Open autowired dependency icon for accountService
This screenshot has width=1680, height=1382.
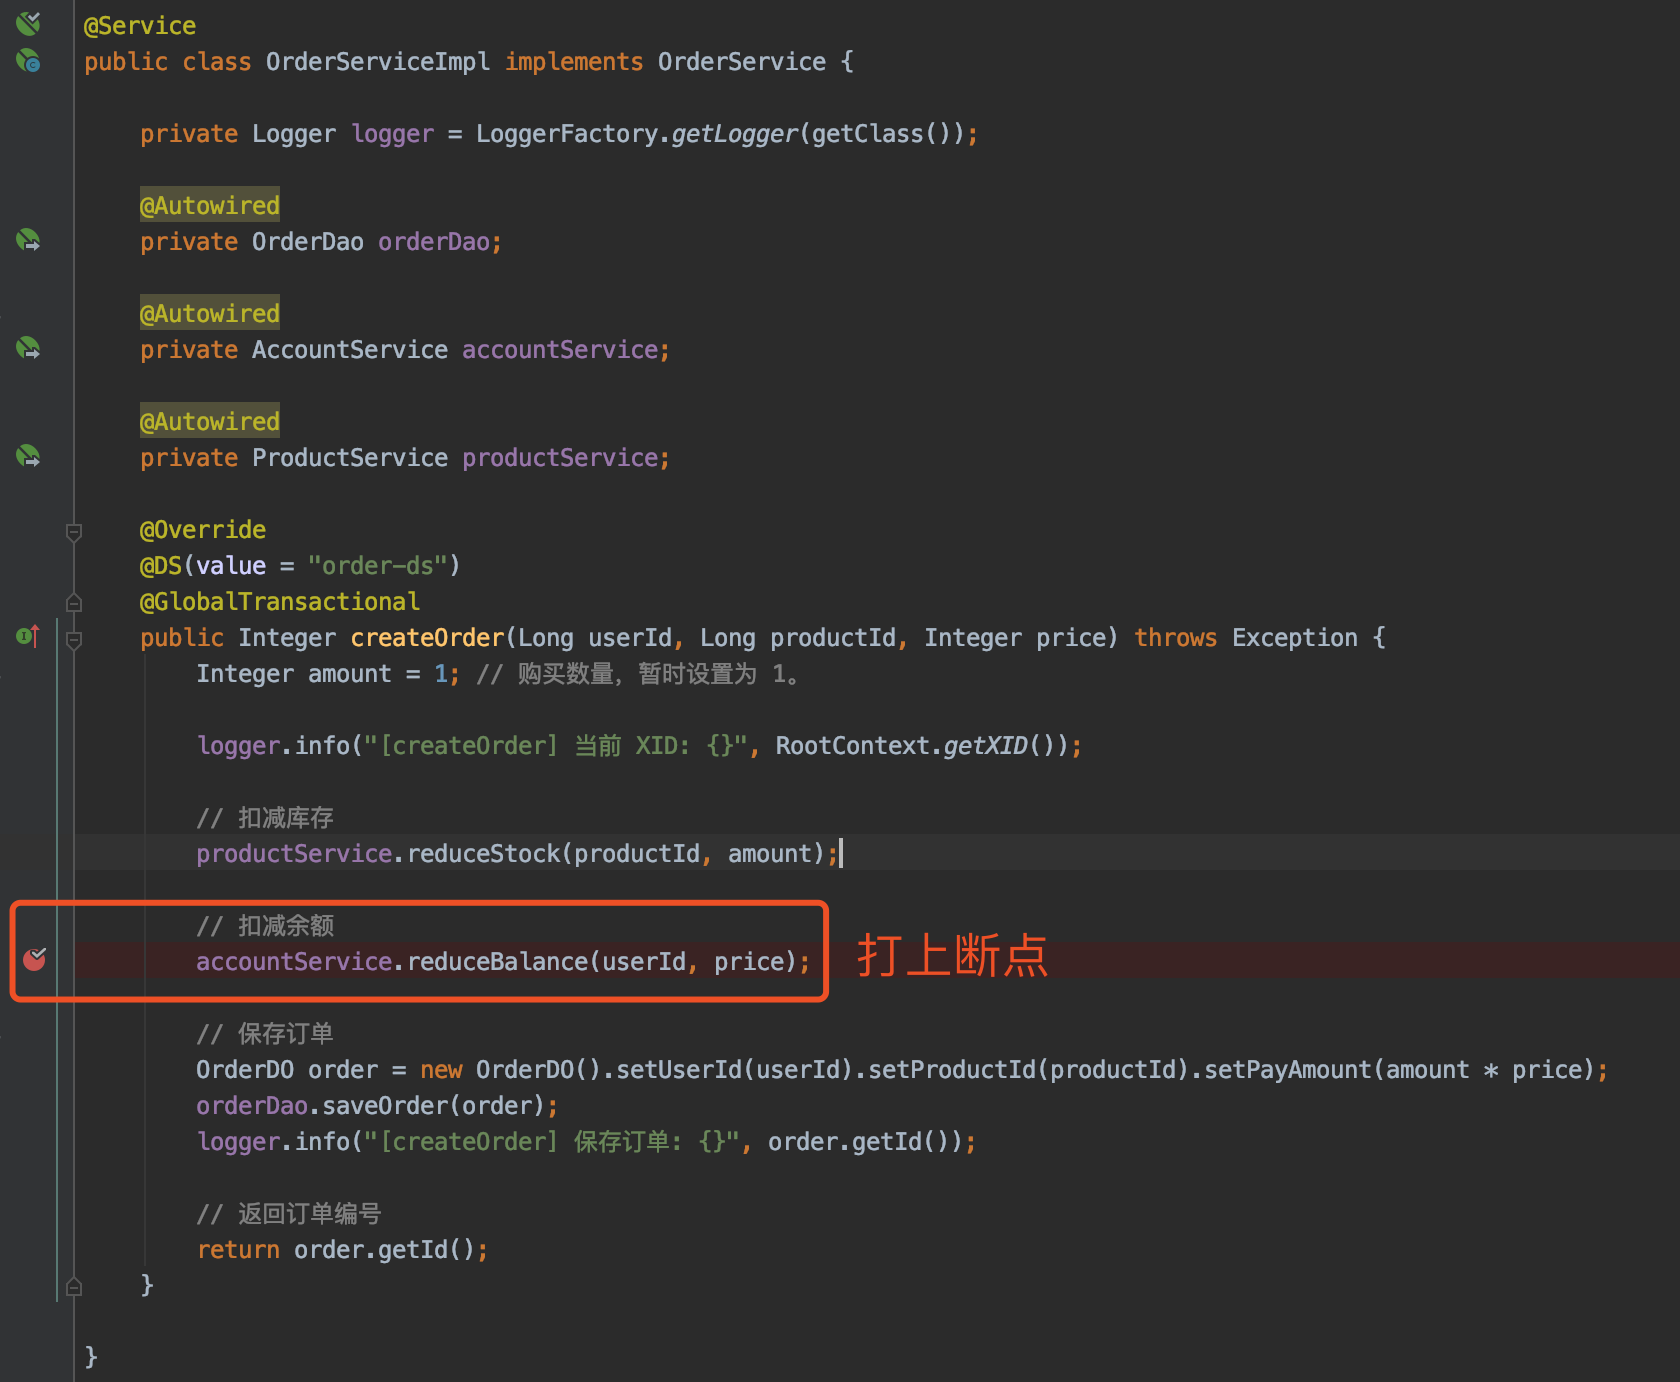tap(29, 348)
